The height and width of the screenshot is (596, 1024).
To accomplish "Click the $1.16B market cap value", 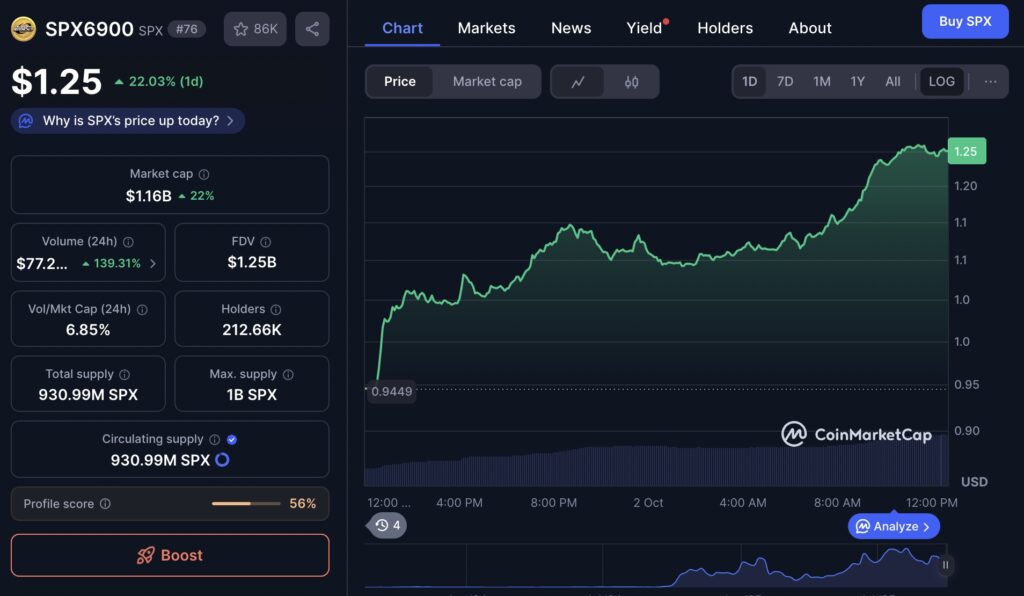I will pyautogui.click(x=148, y=196).
